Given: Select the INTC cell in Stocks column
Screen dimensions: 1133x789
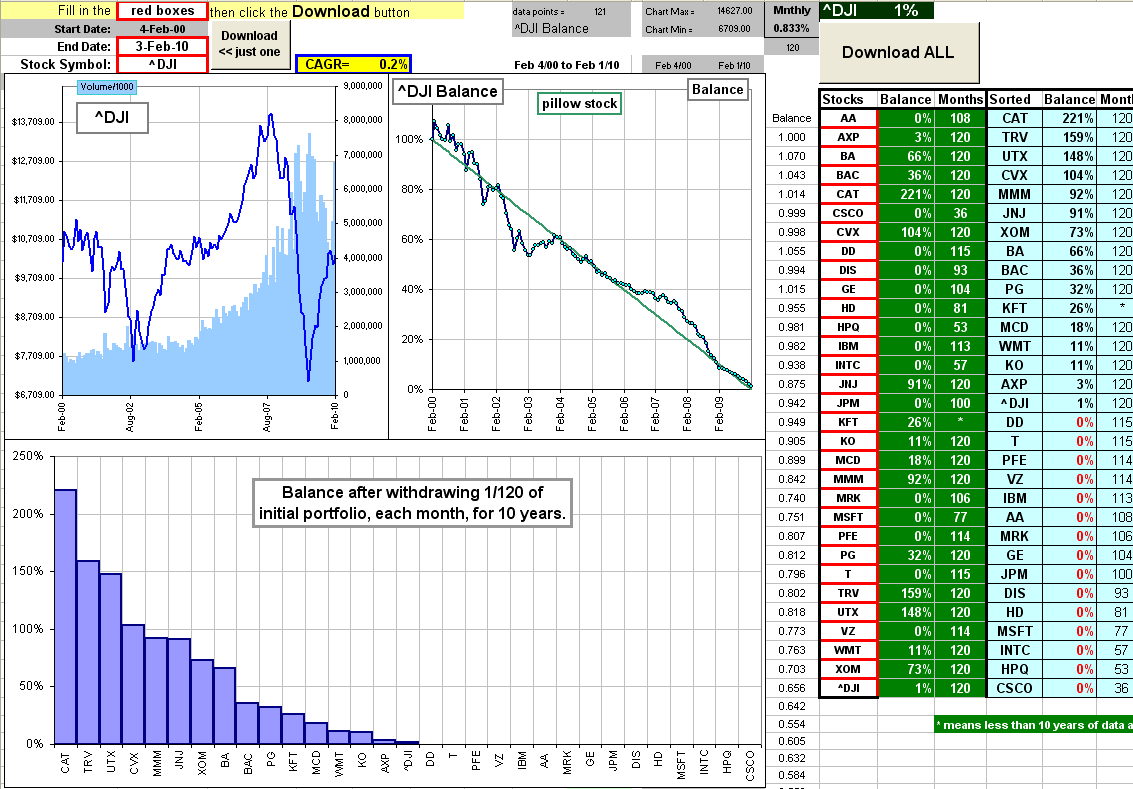Looking at the screenshot, I should (x=848, y=365).
